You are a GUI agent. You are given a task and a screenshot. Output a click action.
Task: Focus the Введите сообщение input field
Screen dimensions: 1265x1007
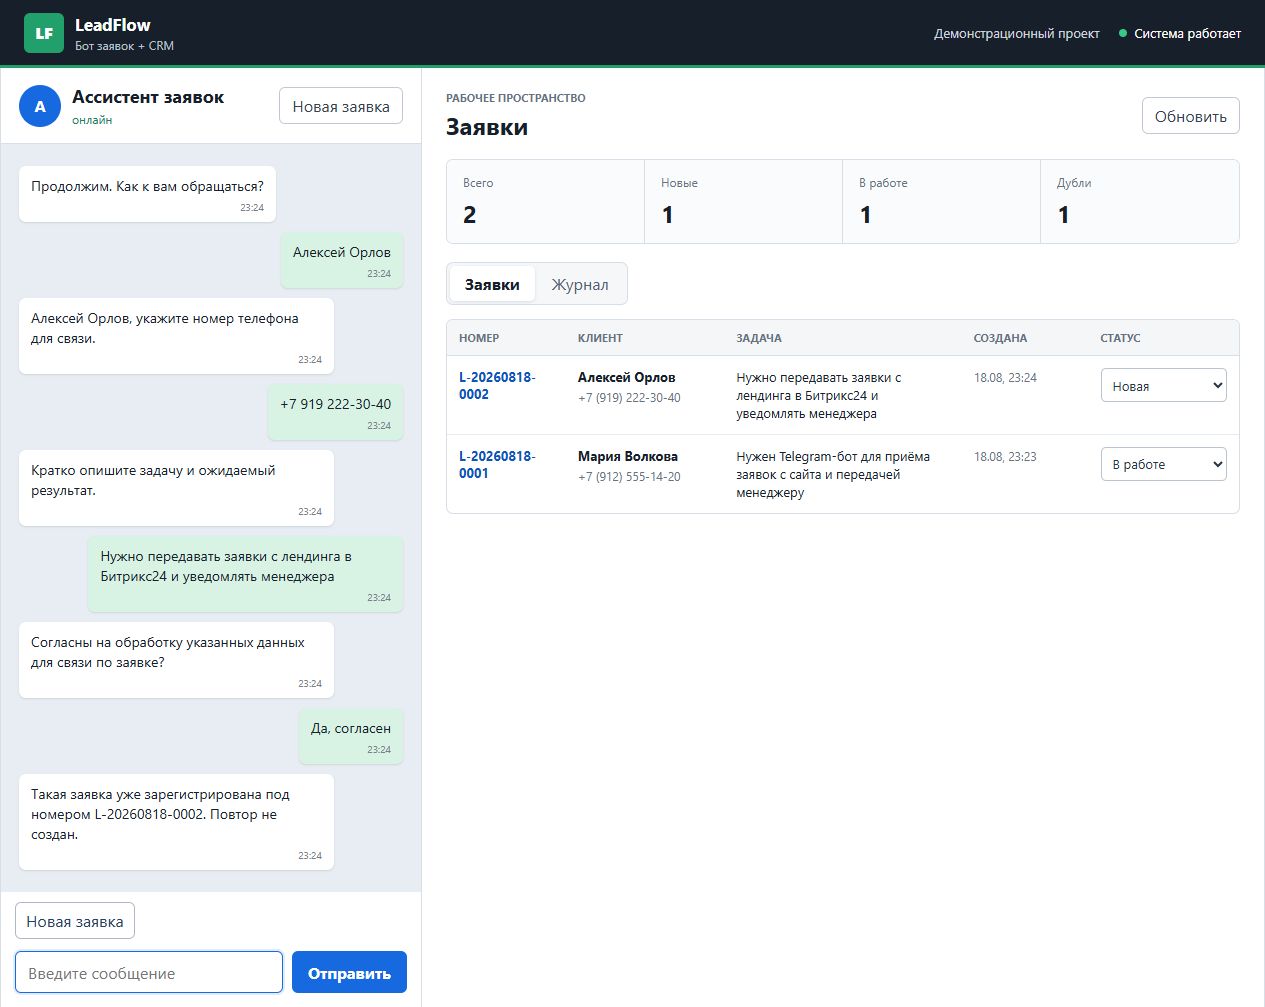click(149, 972)
